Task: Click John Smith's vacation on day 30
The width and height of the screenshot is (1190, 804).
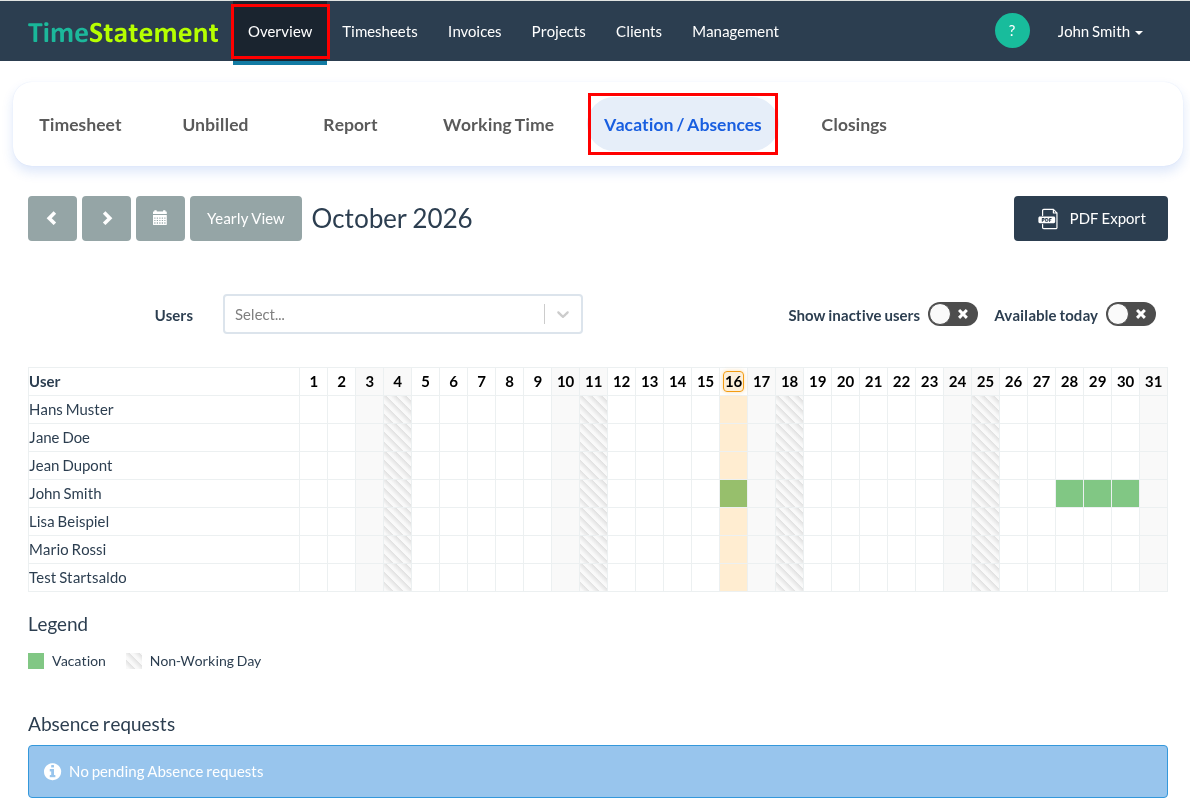Action: tap(1125, 493)
